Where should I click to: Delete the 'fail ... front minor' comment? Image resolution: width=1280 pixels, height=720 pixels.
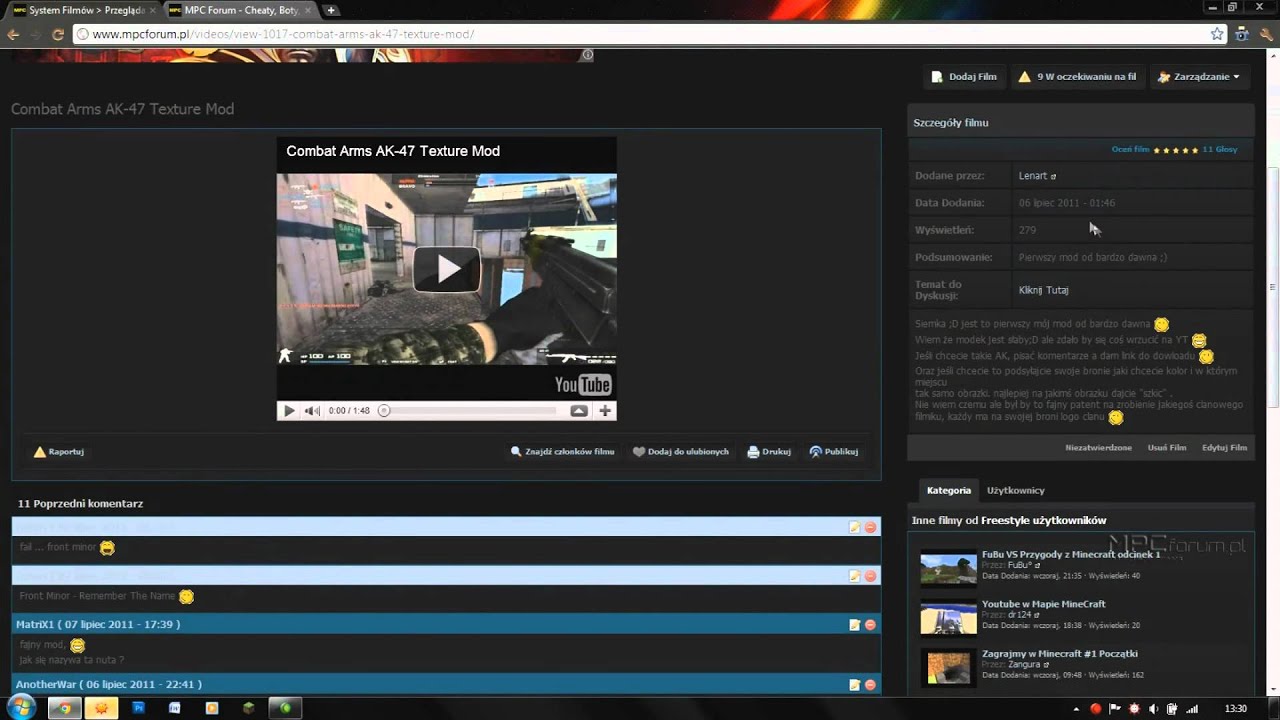coord(870,527)
